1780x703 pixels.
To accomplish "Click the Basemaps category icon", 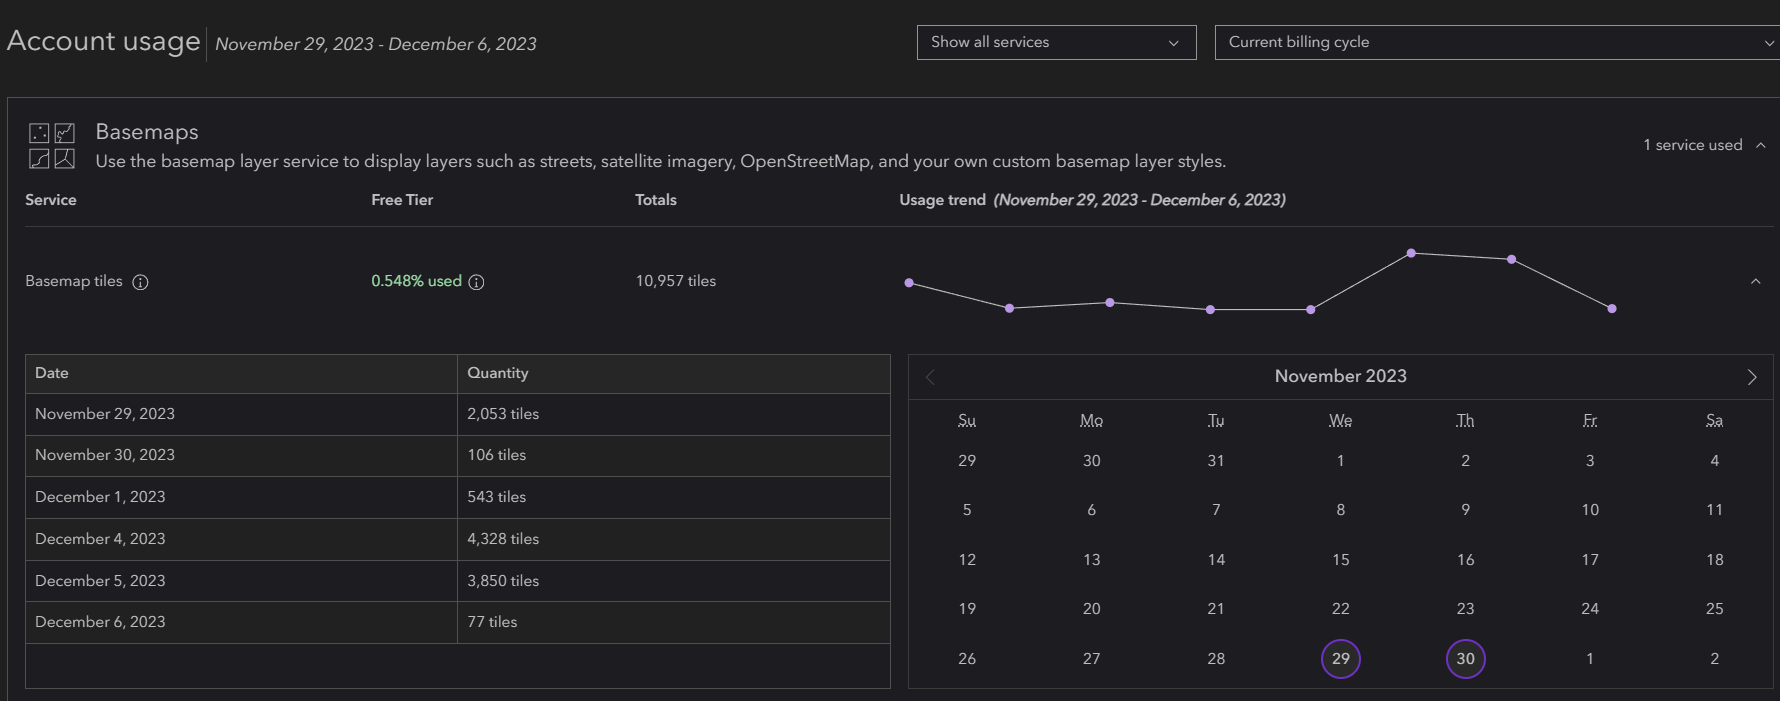I will pos(52,145).
